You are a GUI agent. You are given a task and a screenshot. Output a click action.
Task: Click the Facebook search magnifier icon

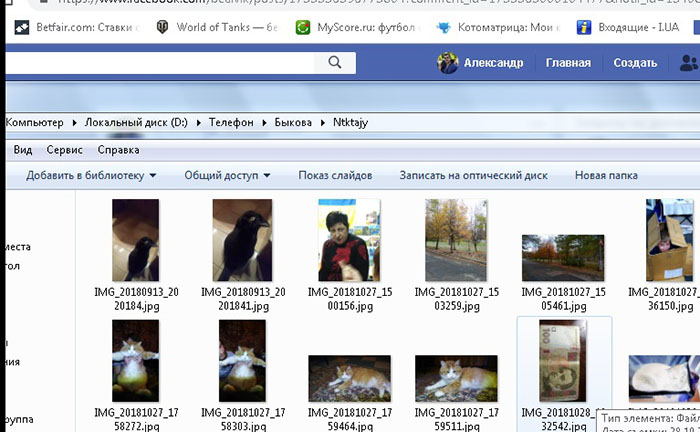coord(334,63)
